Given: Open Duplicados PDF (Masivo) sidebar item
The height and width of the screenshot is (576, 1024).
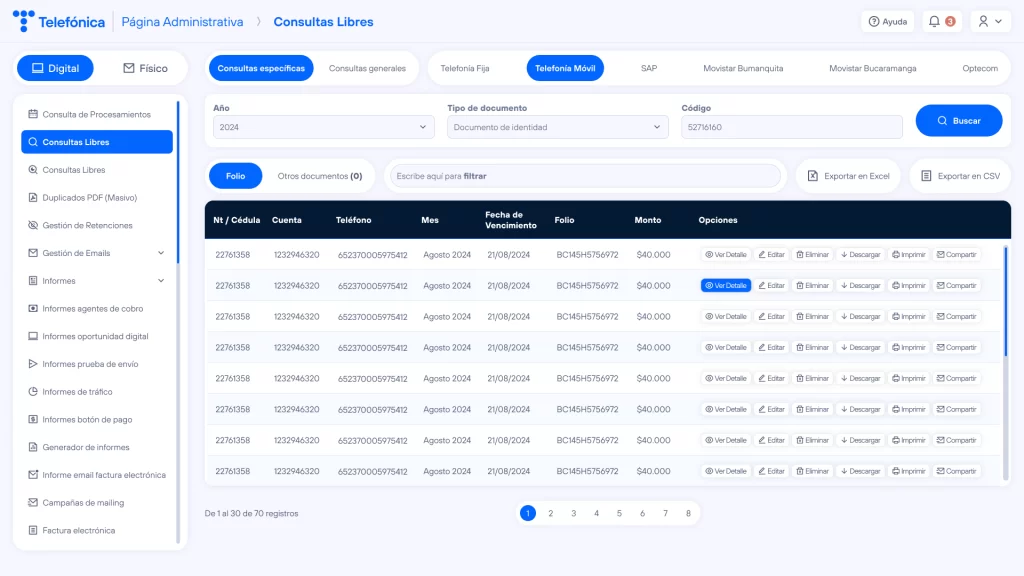Looking at the screenshot, I should pos(89,198).
